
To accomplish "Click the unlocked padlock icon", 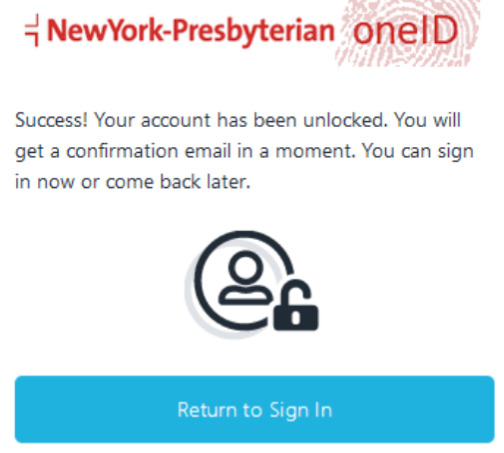I will tap(296, 305).
